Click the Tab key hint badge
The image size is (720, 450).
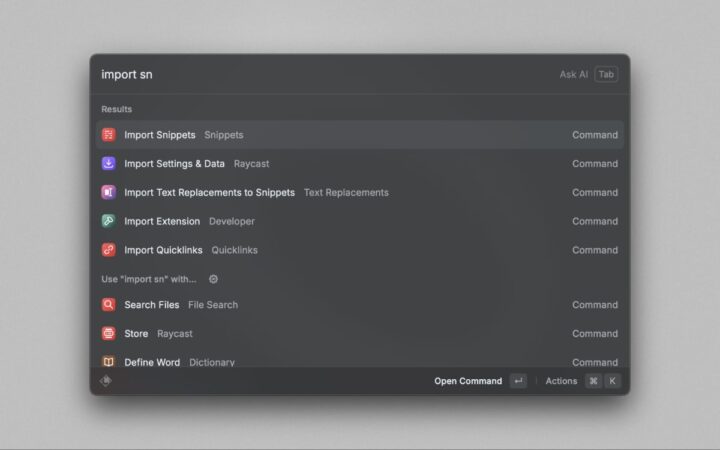tap(606, 75)
